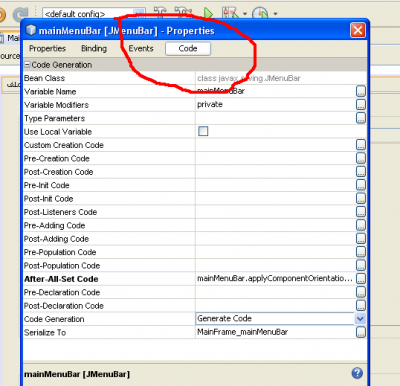Switch to the Properties tab

coord(47,49)
